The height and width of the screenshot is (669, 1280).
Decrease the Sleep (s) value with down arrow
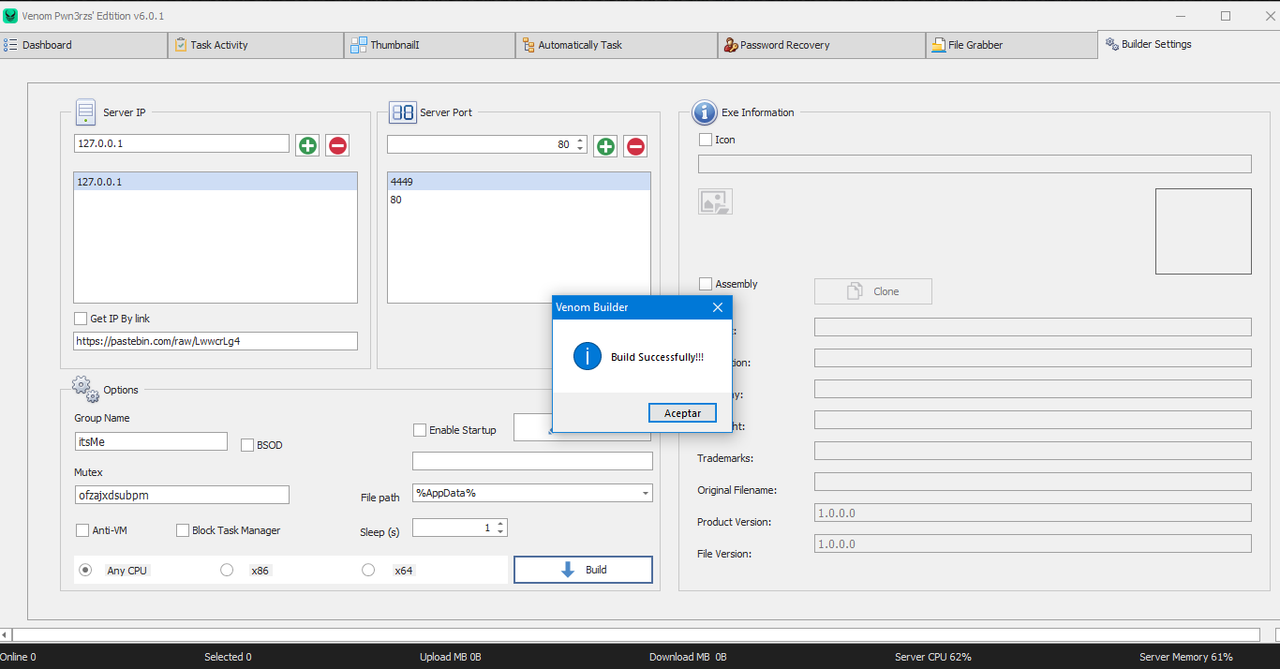pyautogui.click(x=500, y=532)
